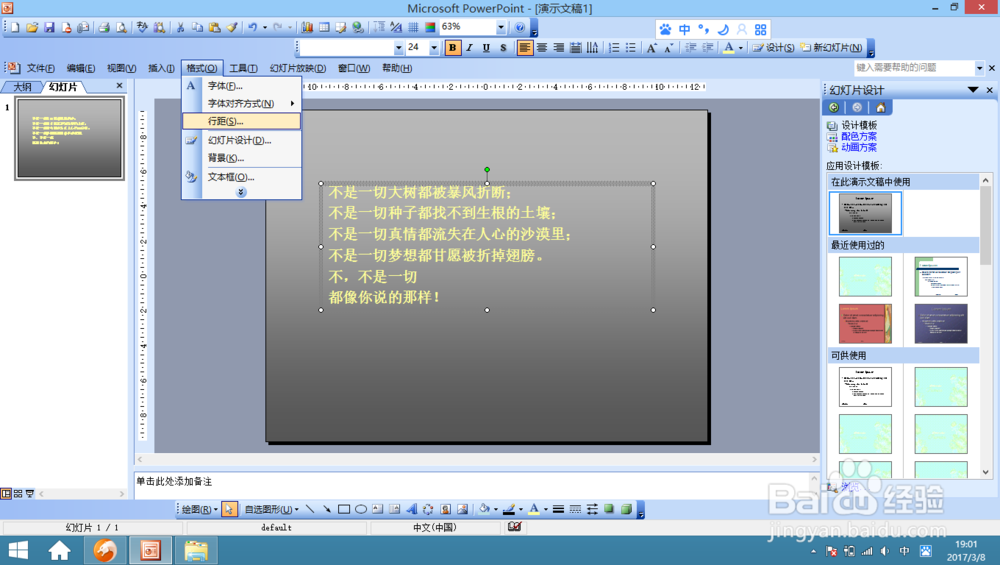Click the help search input field
Screen dimensions: 1000x565
[x=915, y=68]
